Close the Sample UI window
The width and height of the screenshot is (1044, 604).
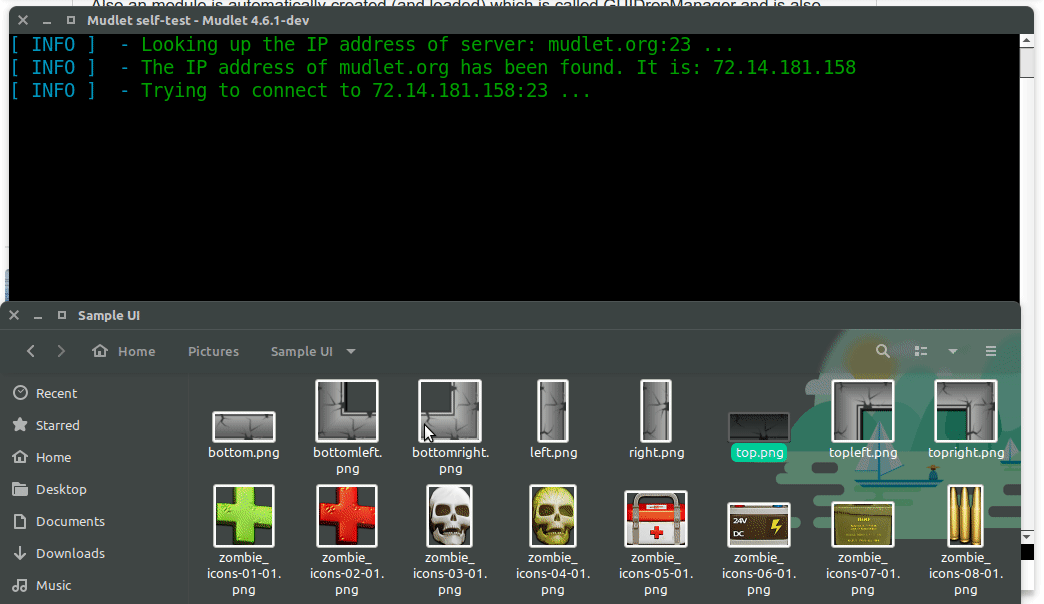click(x=14, y=315)
